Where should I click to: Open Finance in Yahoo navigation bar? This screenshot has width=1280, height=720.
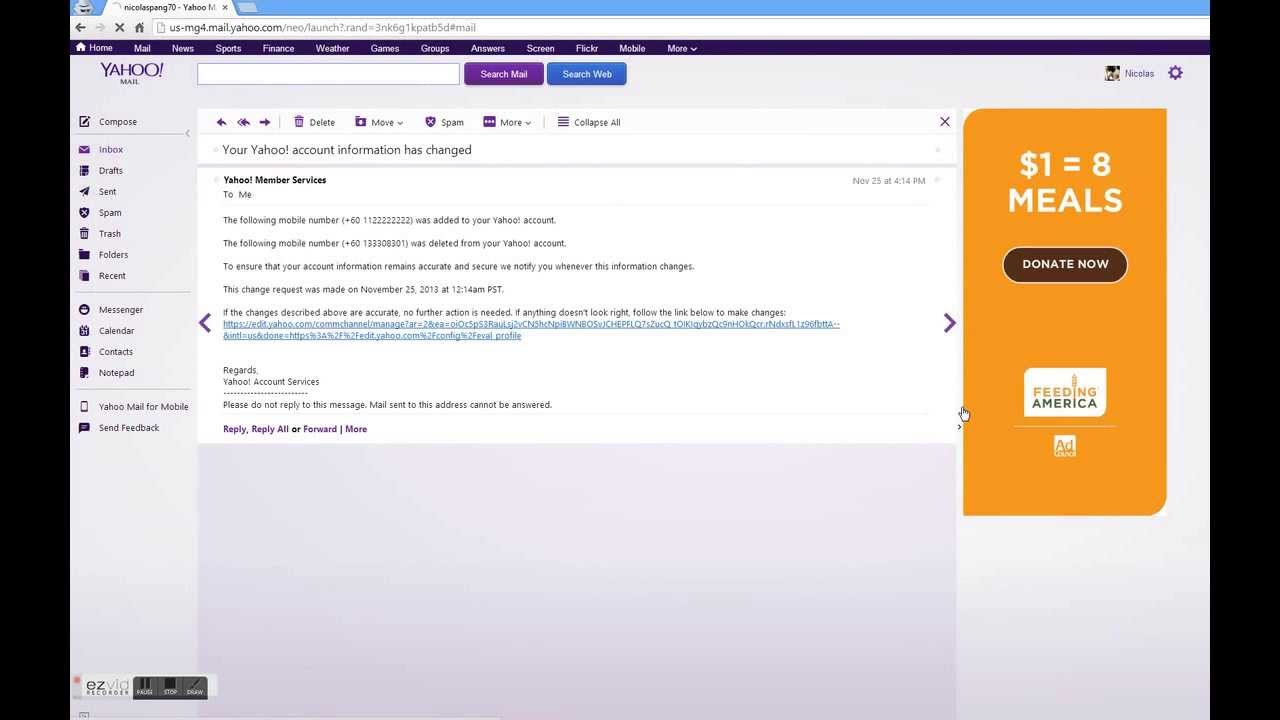(278, 48)
